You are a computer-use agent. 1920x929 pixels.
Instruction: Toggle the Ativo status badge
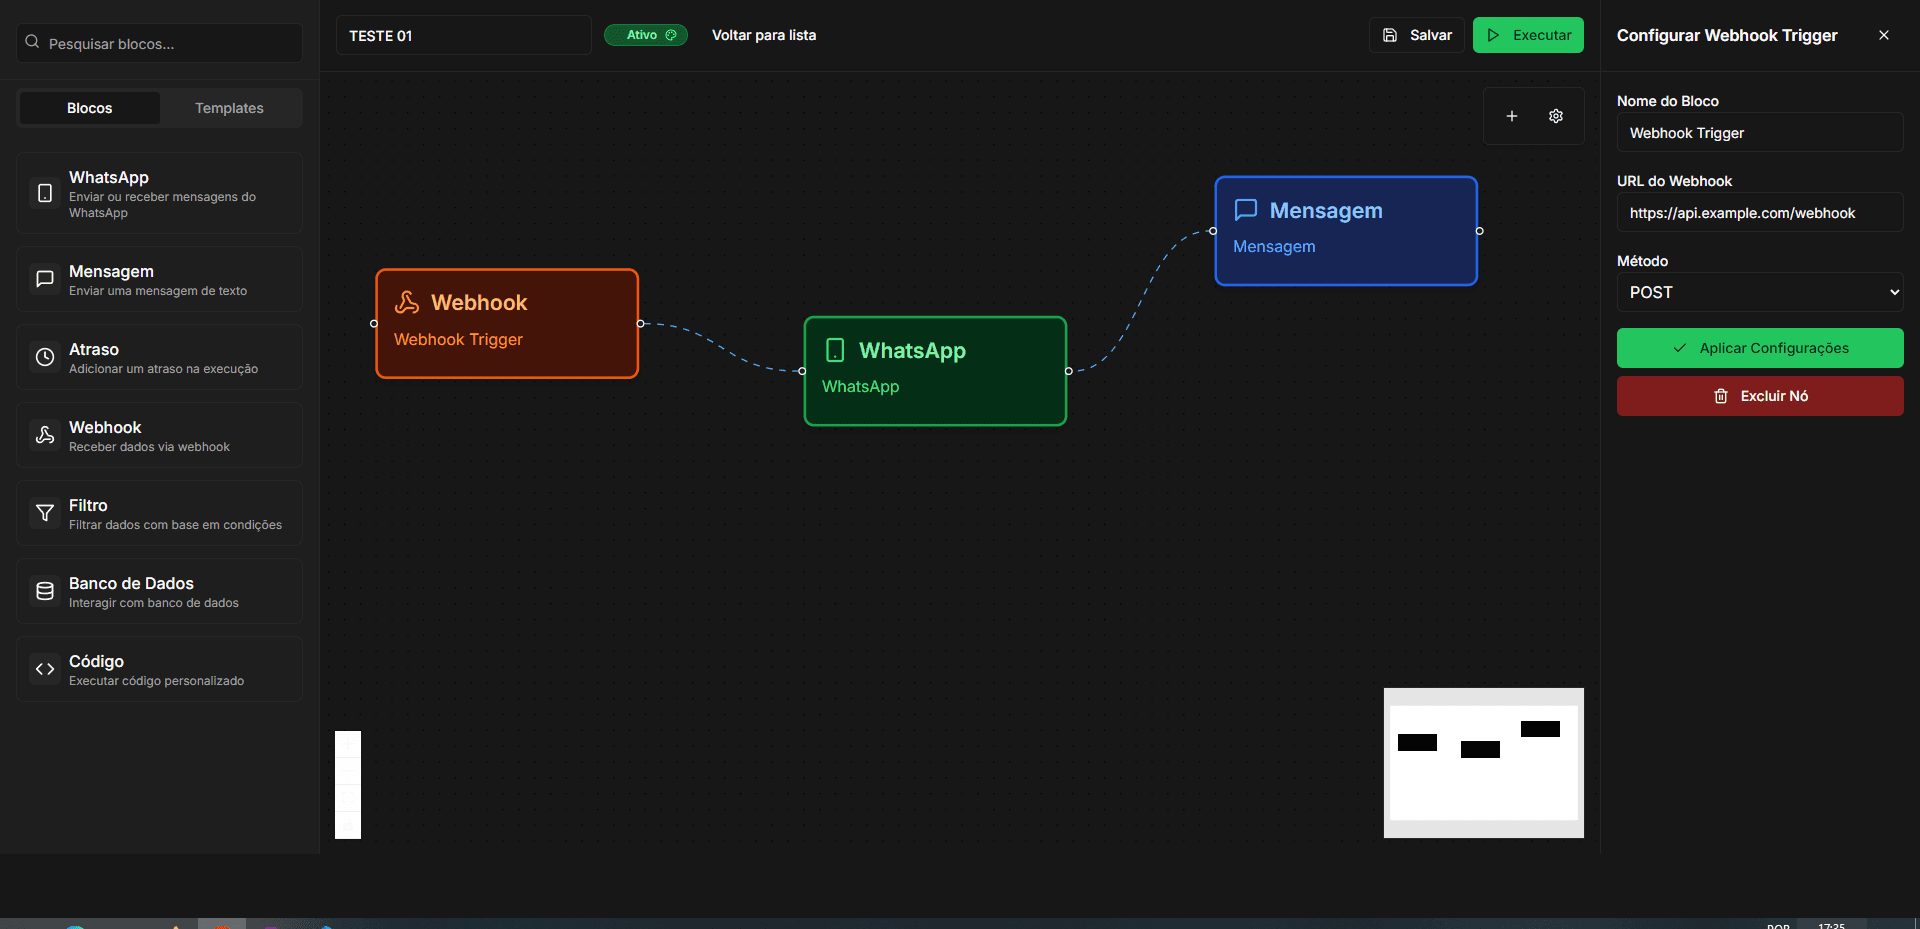click(646, 35)
